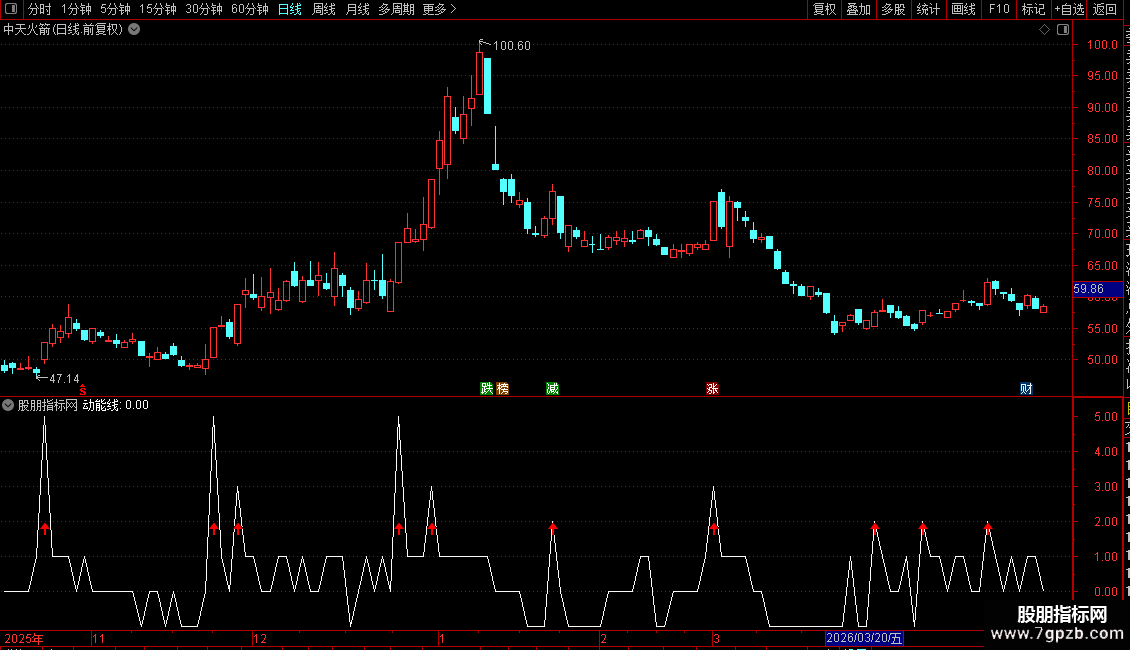The width and height of the screenshot is (1130, 650).
Task: Switch to the 周线 weekly period
Action: click(324, 9)
